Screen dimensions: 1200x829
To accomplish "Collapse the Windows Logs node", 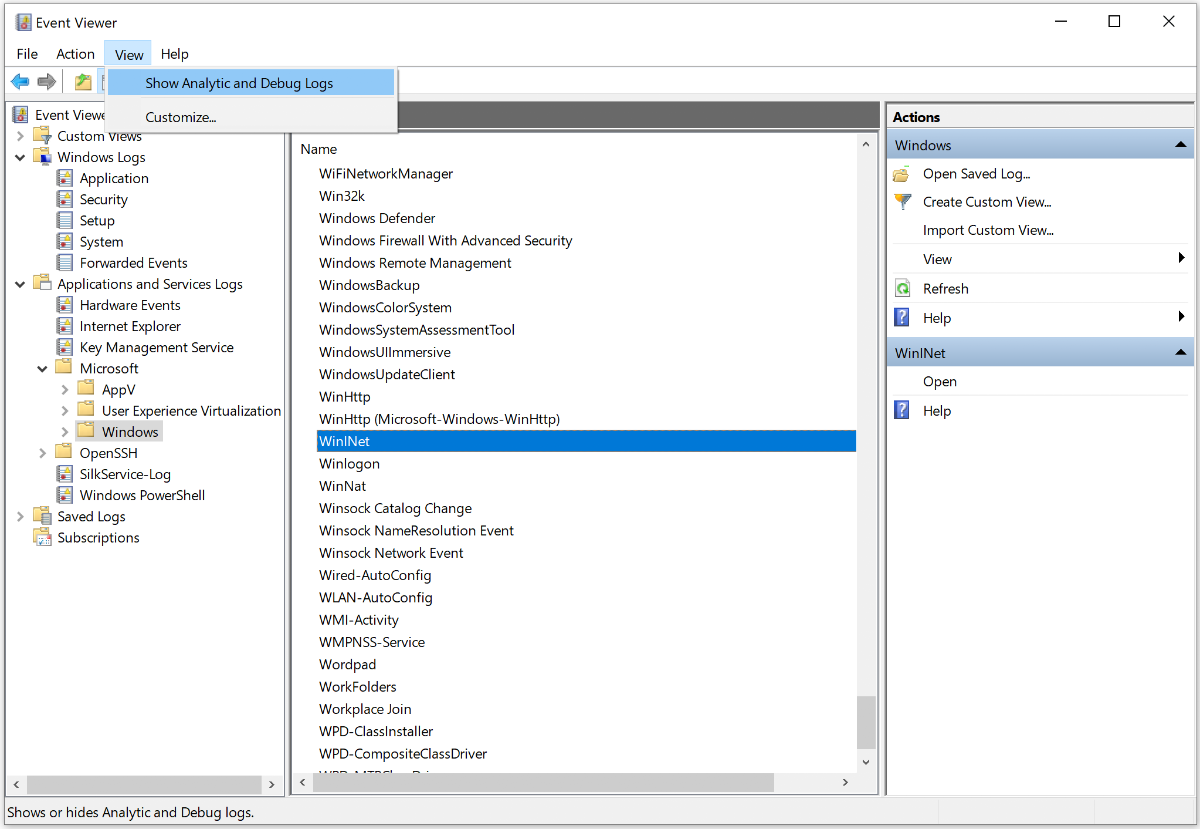I will [x=20, y=157].
